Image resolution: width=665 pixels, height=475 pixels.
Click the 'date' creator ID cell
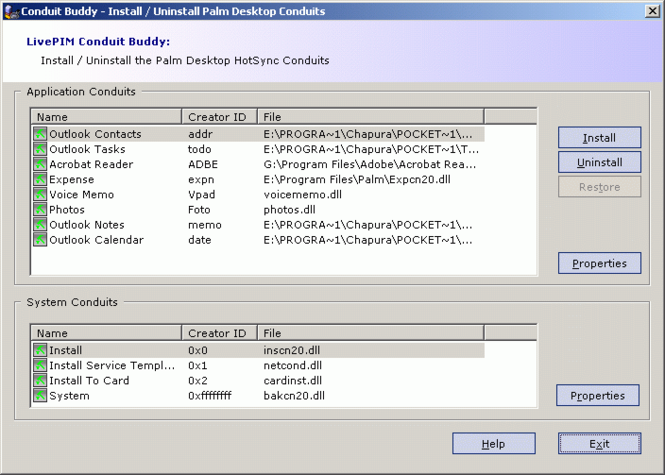tap(199, 240)
